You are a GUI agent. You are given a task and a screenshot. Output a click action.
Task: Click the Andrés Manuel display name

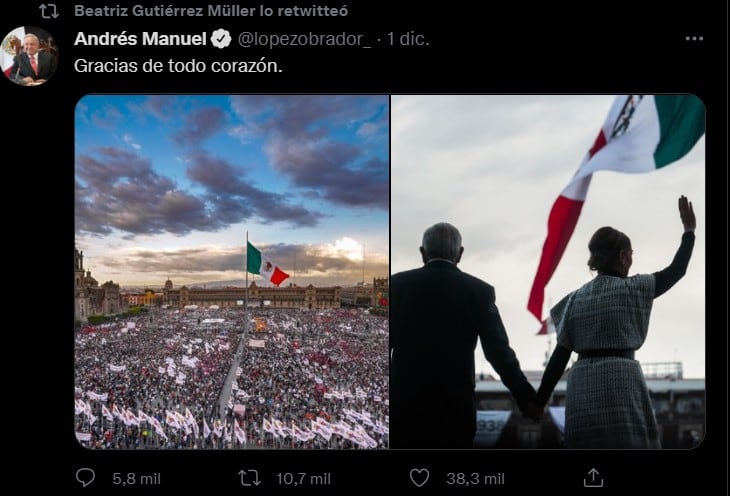pos(140,40)
